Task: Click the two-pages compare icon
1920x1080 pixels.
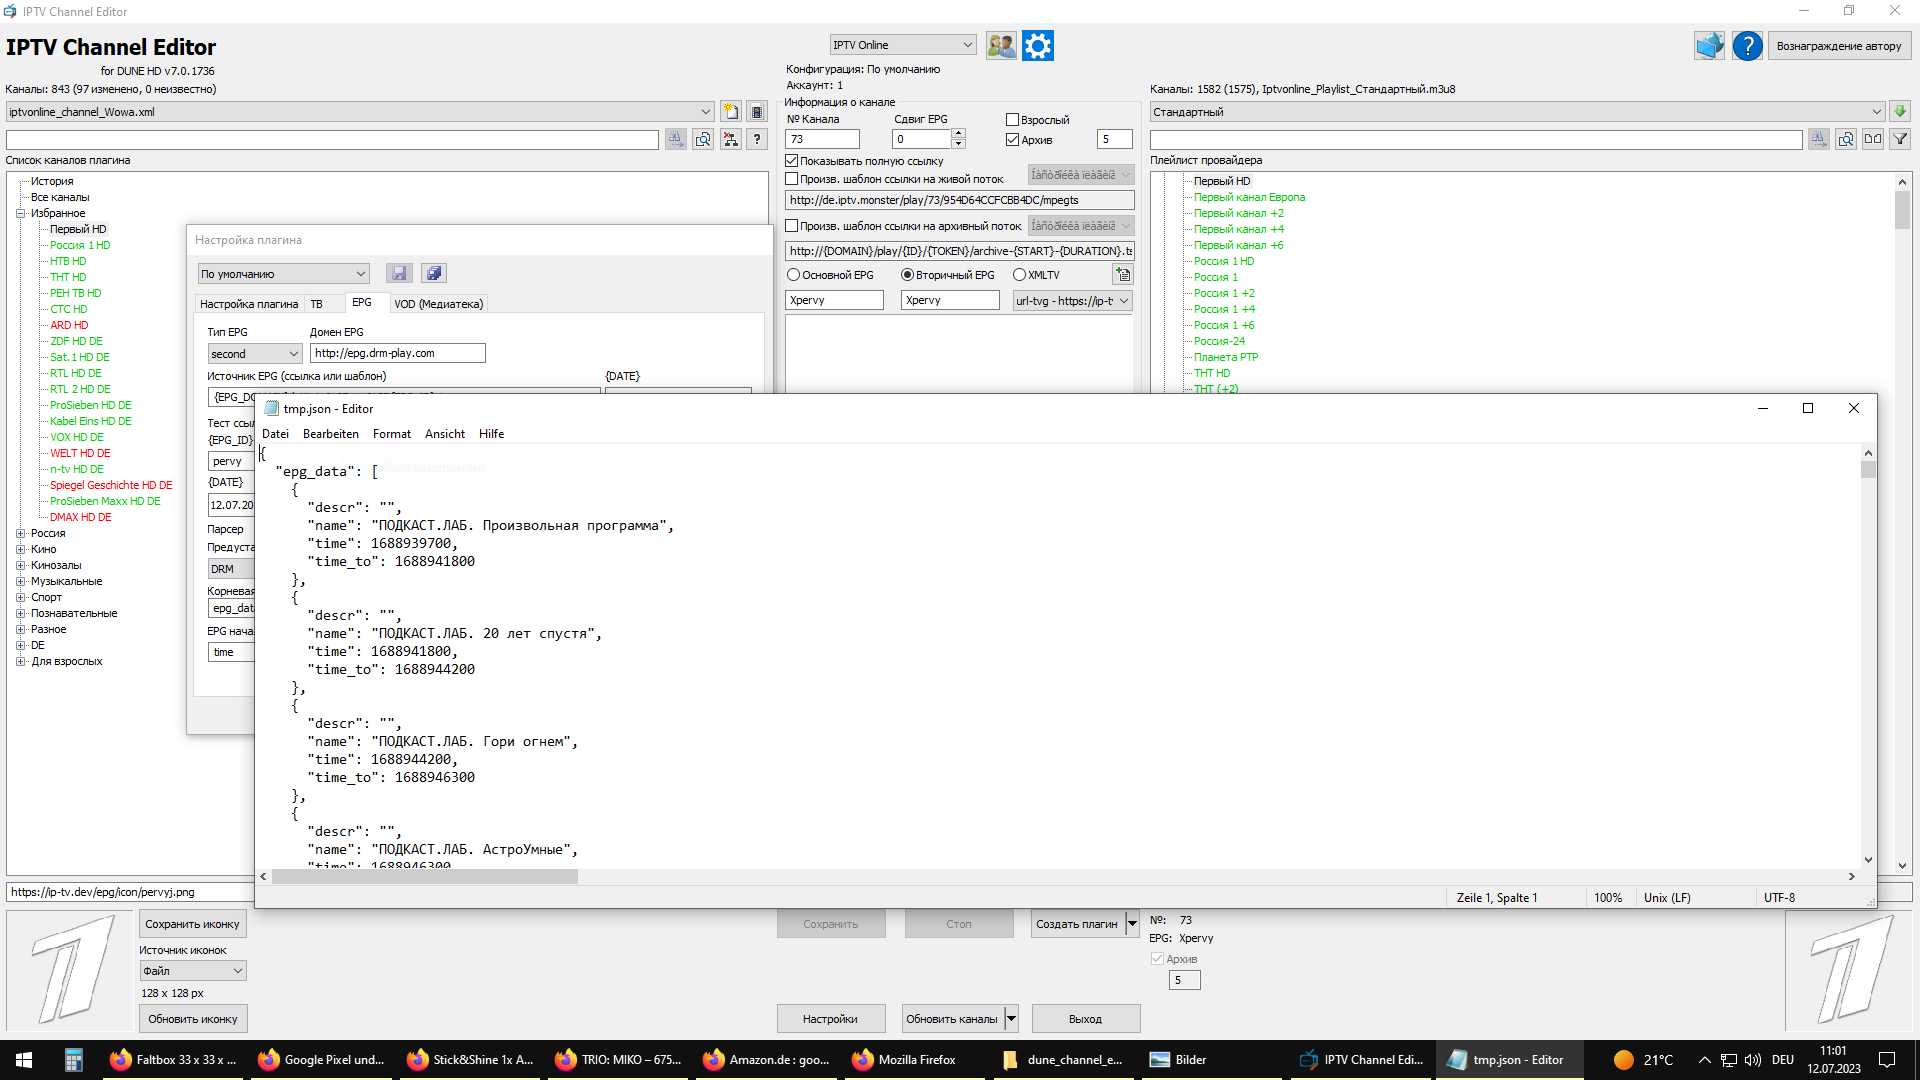Action: tap(1873, 140)
